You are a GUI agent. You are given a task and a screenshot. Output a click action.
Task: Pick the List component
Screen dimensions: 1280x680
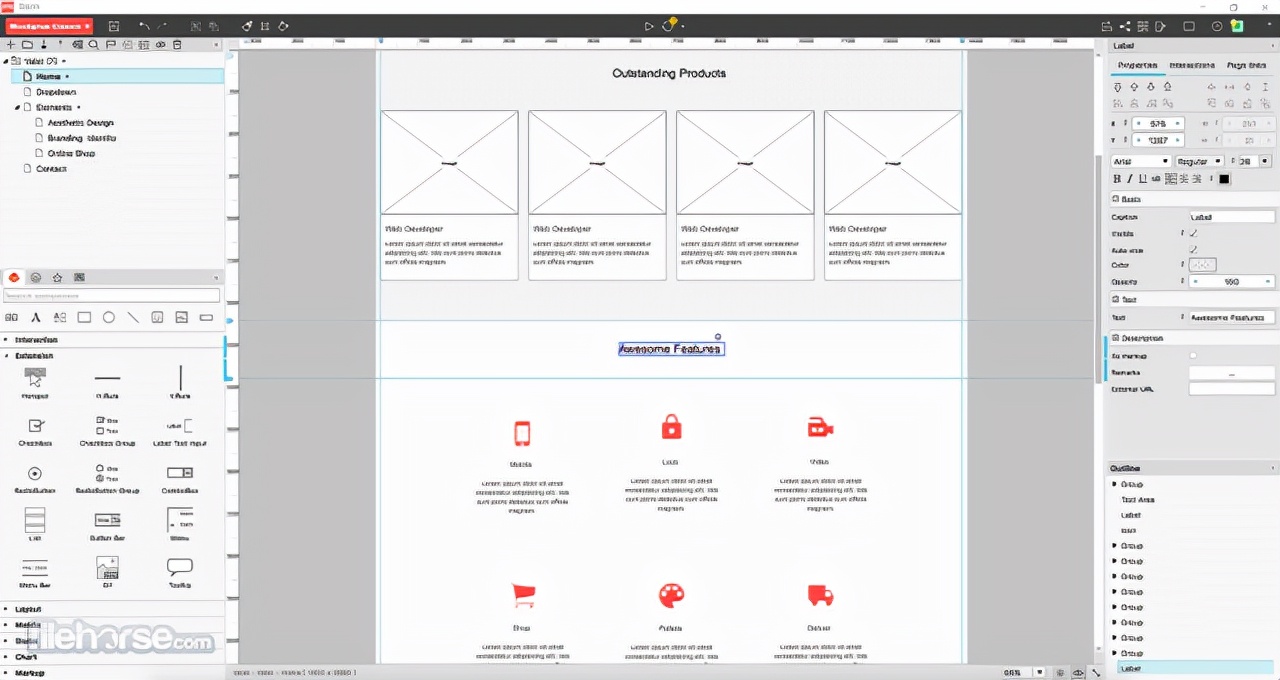point(35,524)
